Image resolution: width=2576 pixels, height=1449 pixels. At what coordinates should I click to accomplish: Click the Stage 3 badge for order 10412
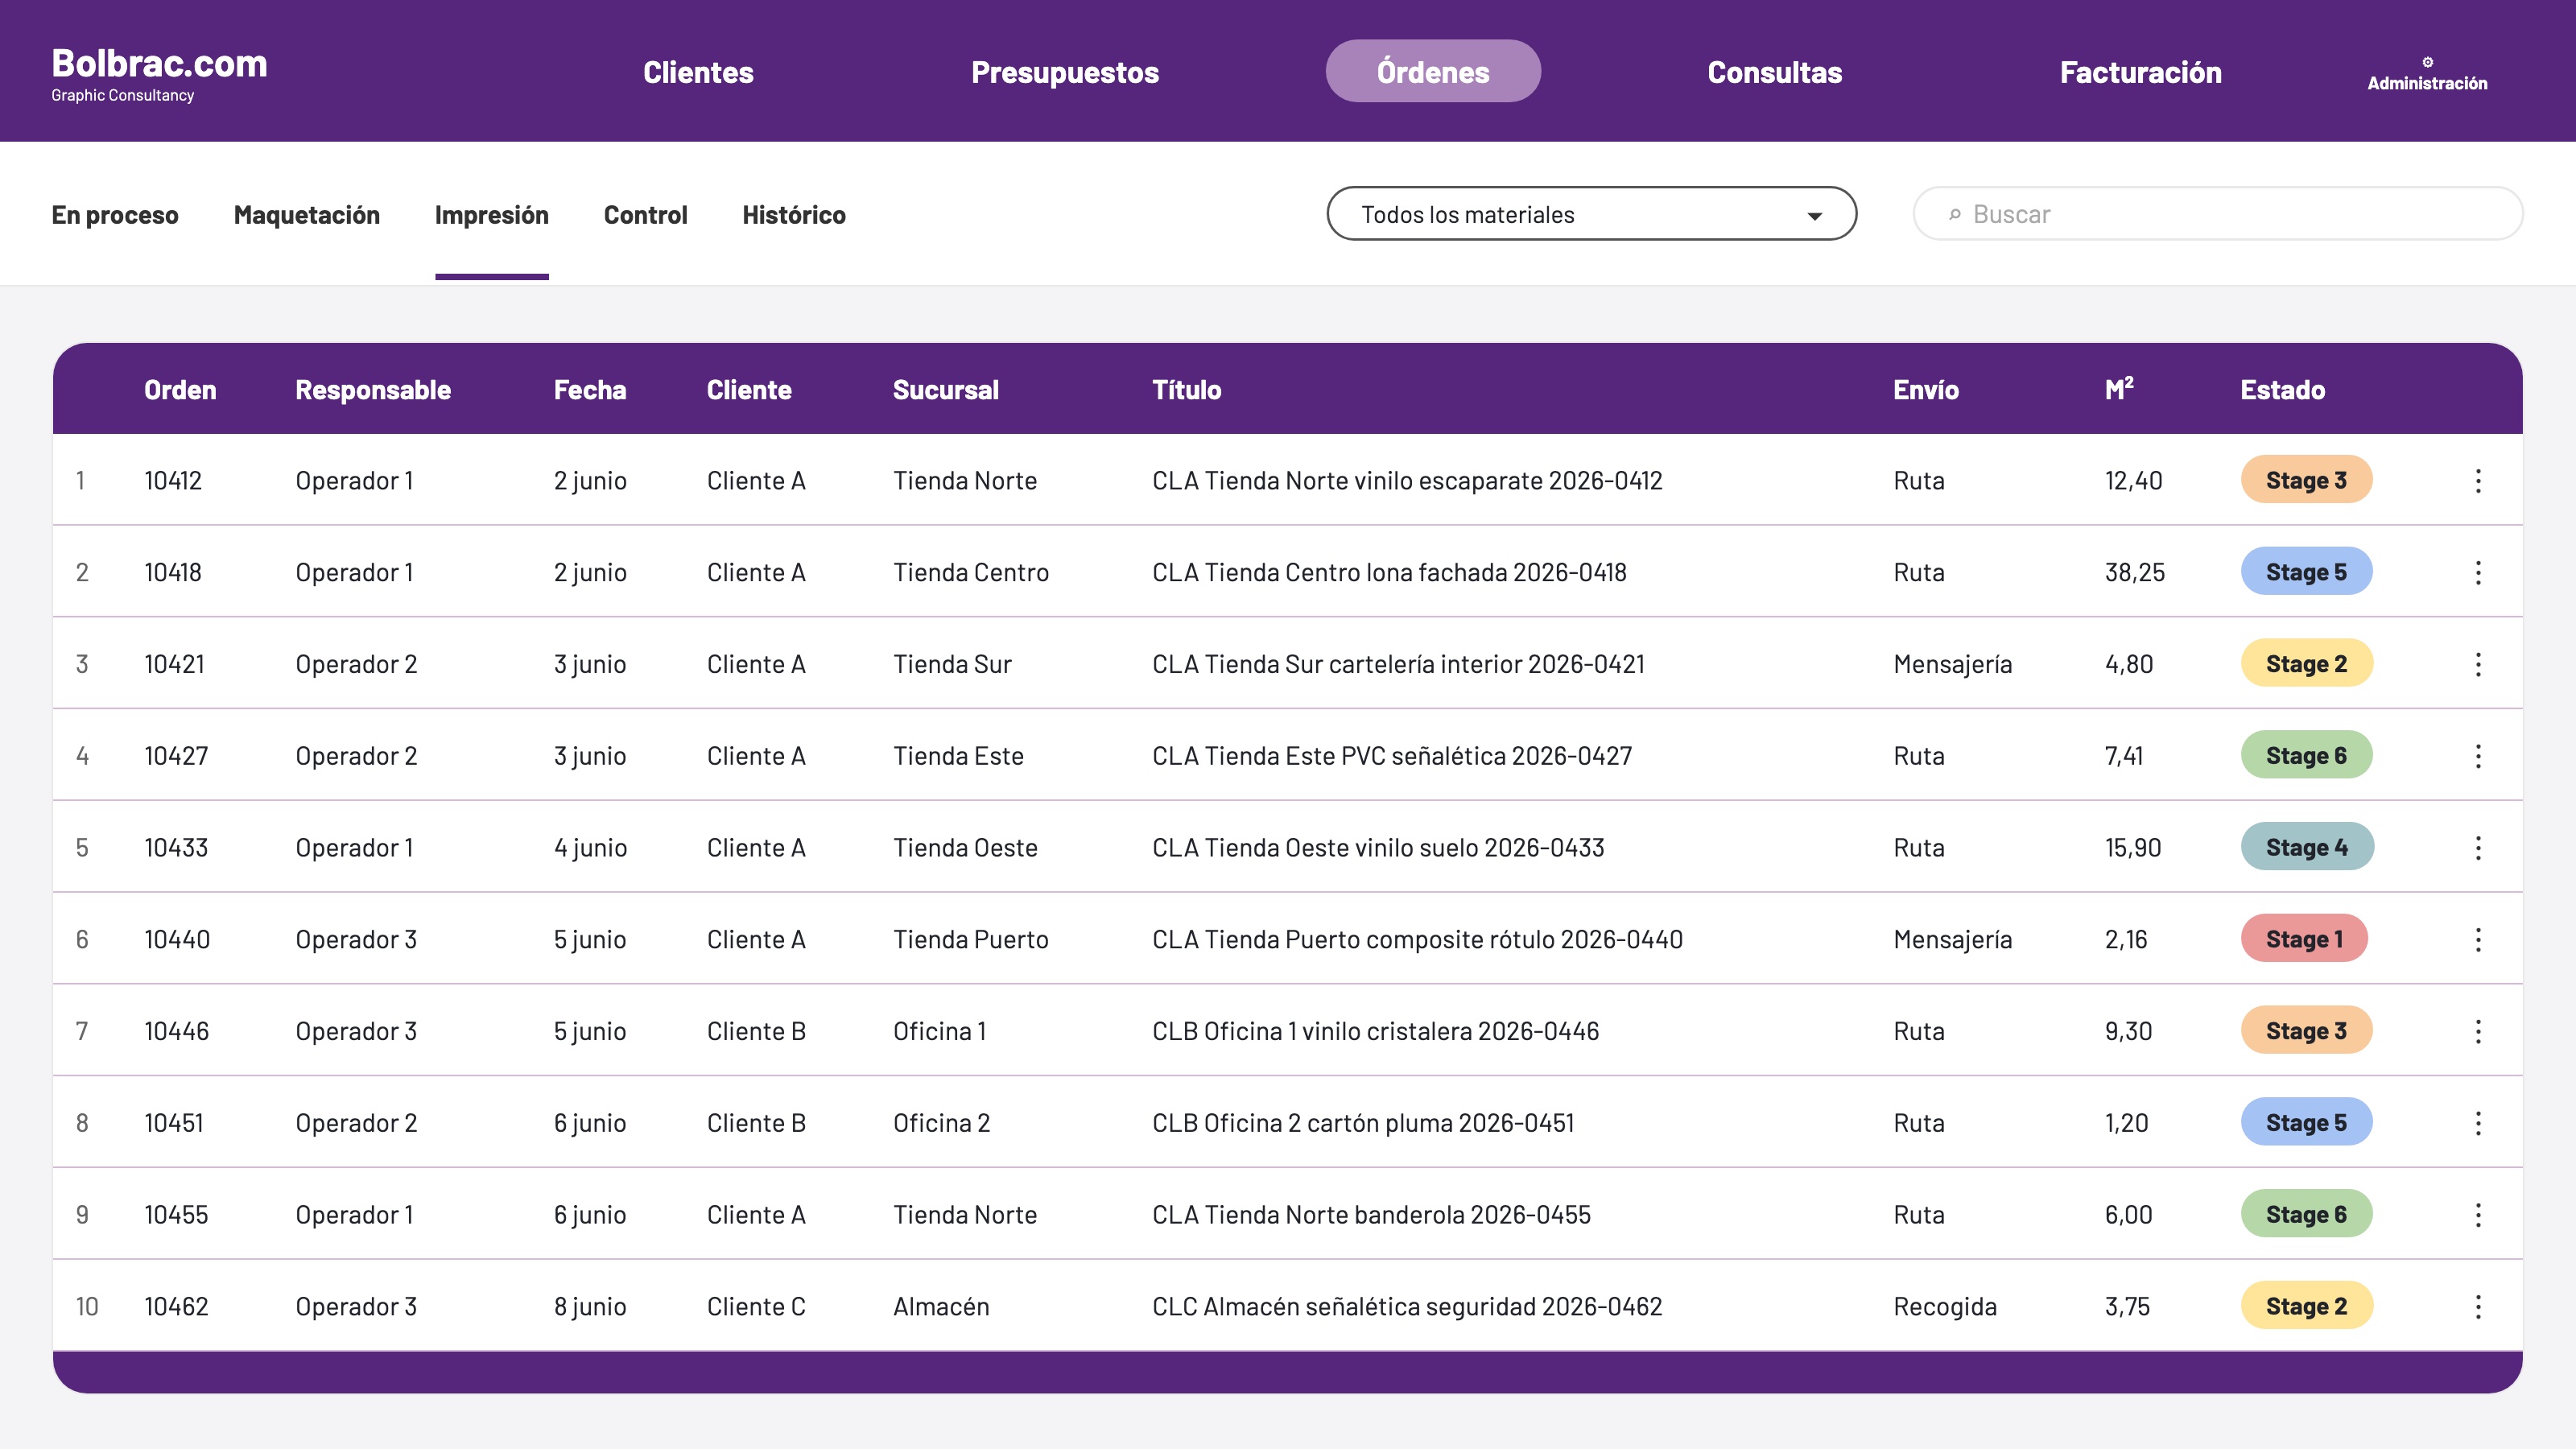[2306, 480]
